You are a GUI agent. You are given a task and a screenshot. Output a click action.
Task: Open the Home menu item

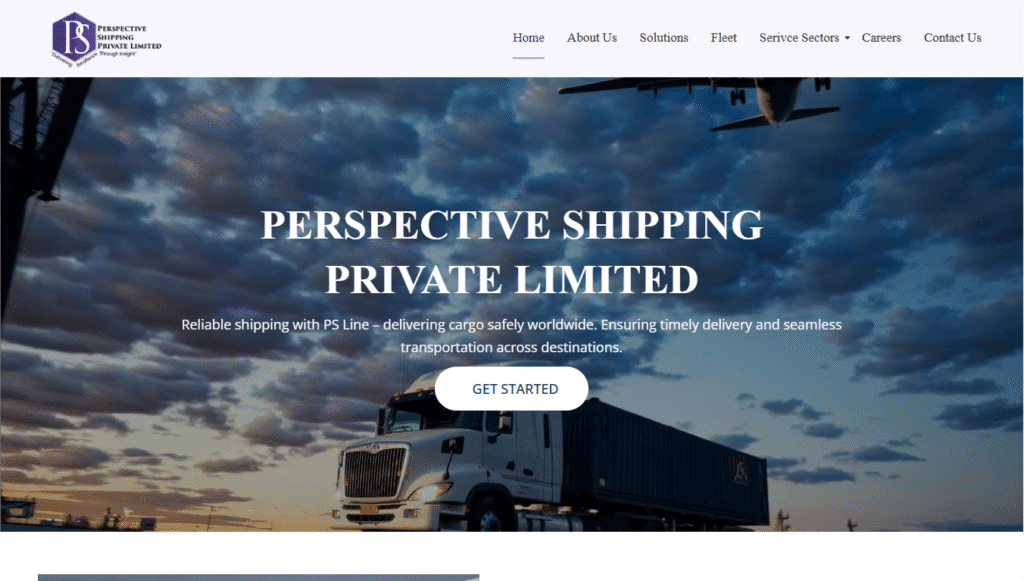528,38
